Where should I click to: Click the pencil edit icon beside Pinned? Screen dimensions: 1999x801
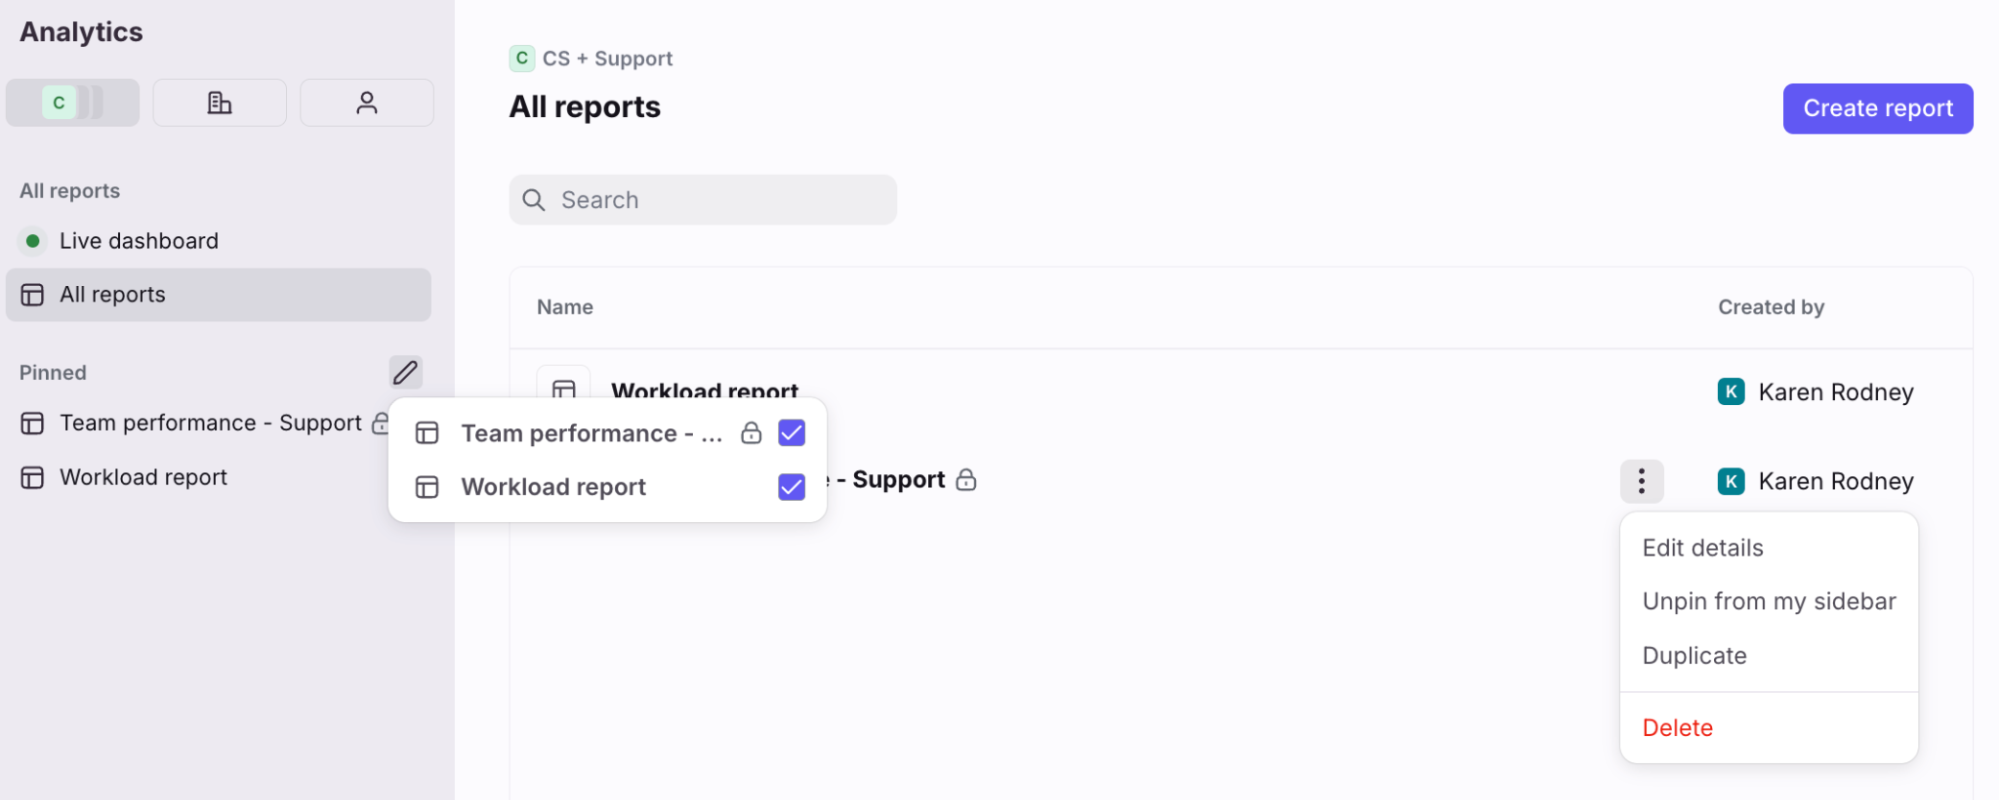pyautogui.click(x=405, y=372)
